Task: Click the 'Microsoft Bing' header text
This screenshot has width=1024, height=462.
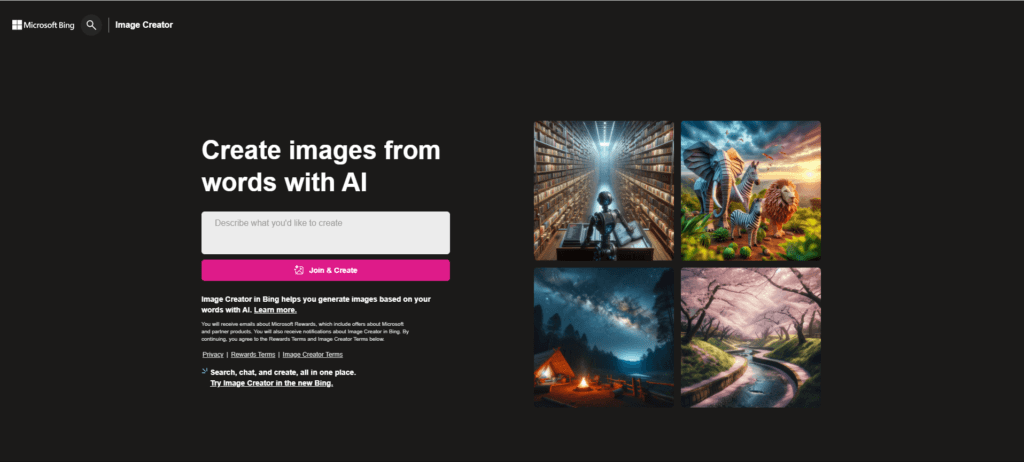Action: coord(49,25)
